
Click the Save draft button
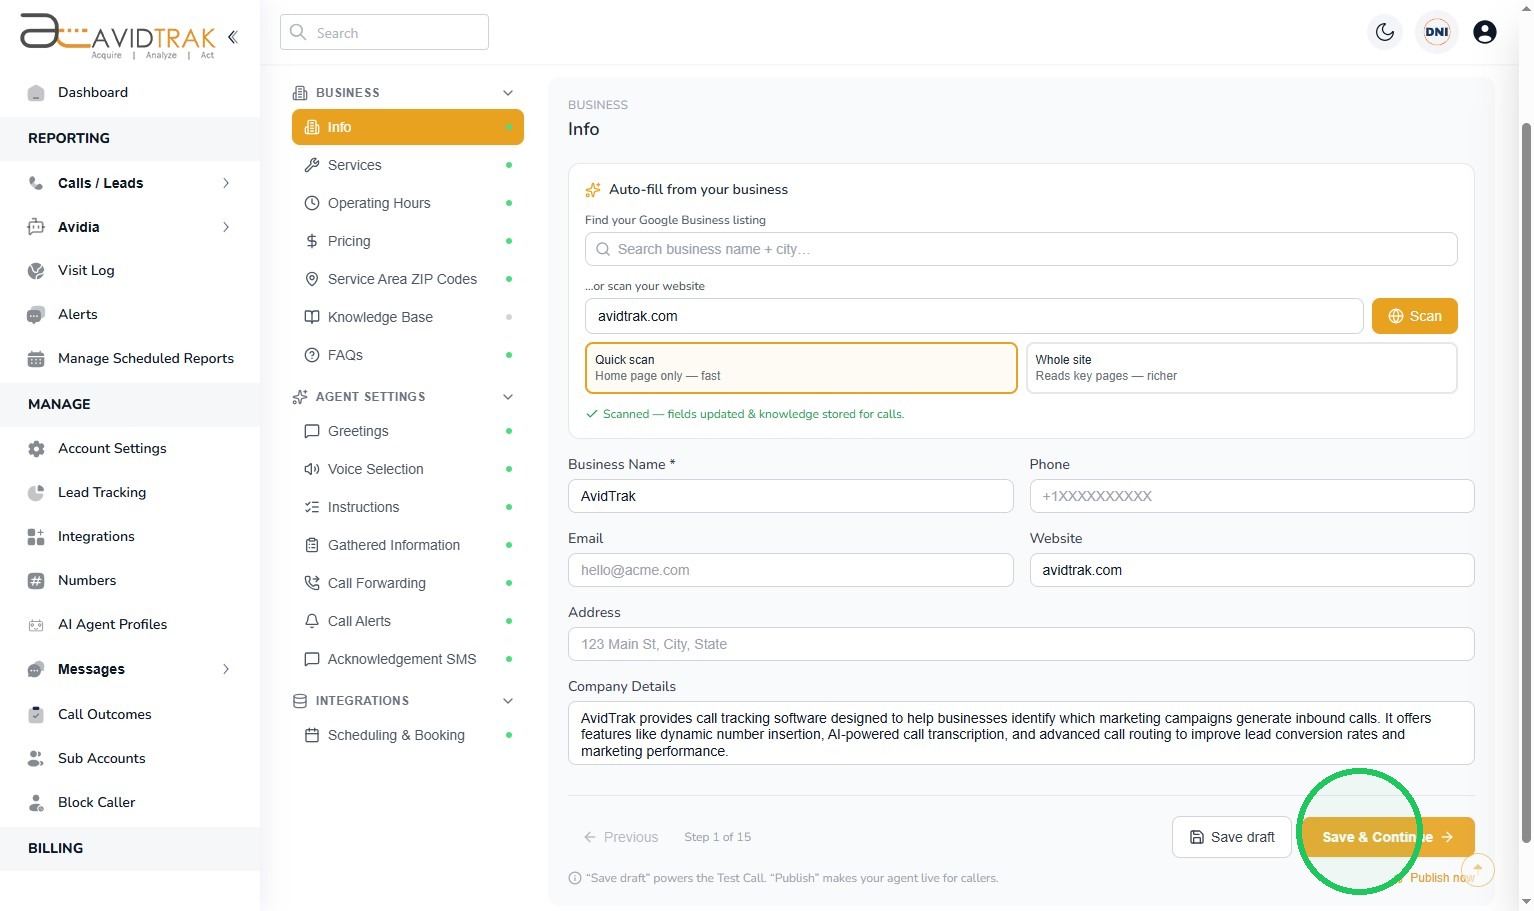[1232, 837]
